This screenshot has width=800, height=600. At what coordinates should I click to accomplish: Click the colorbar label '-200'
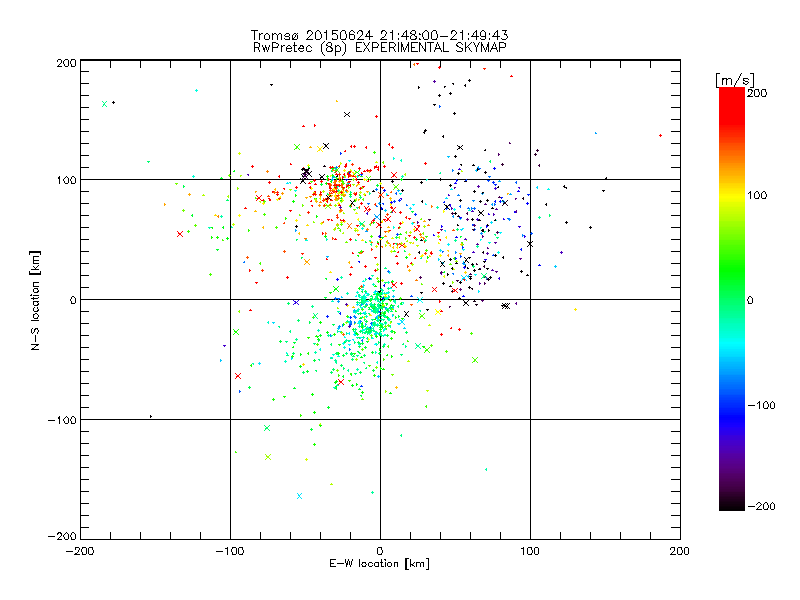click(761, 507)
